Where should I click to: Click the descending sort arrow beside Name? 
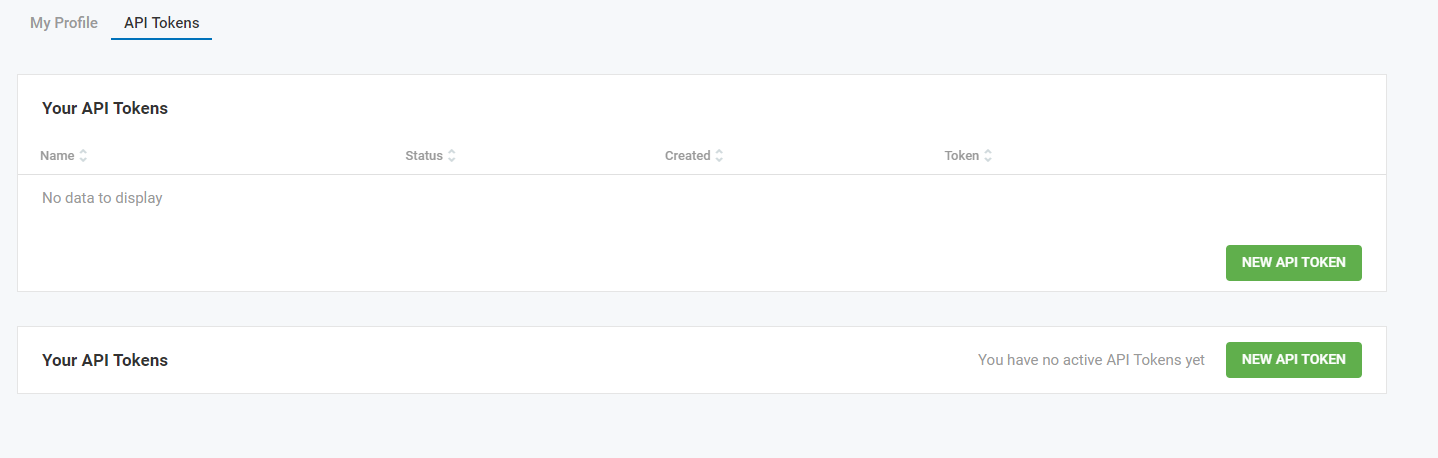click(83, 160)
